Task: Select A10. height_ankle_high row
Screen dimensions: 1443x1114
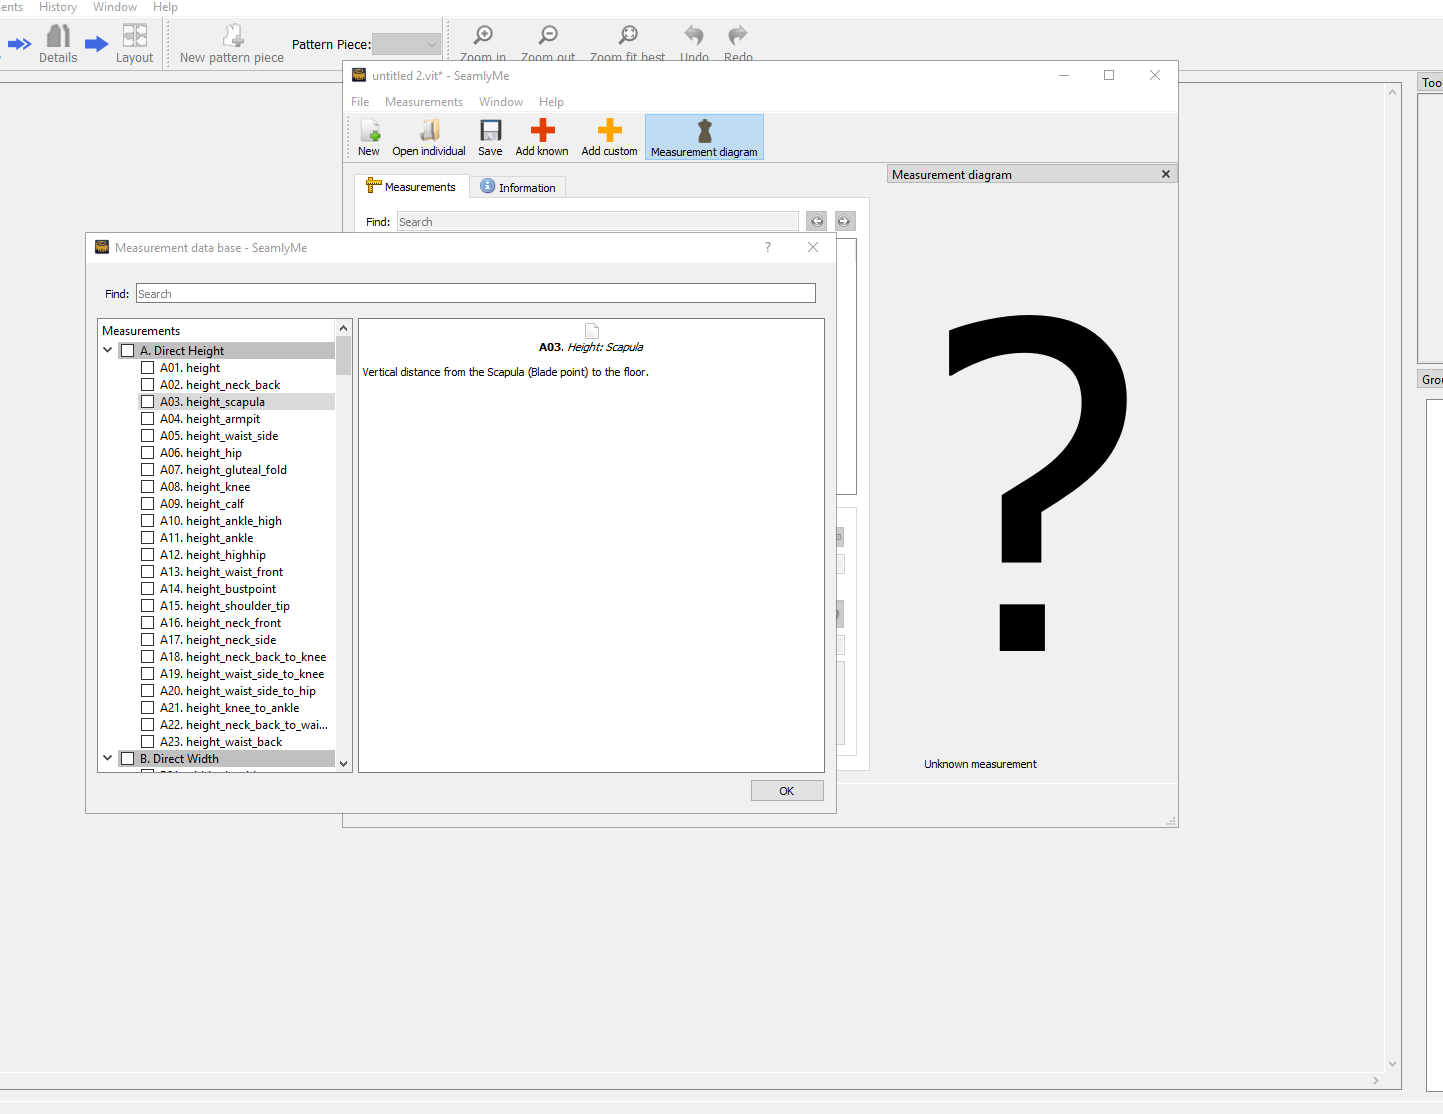Action: (x=236, y=521)
